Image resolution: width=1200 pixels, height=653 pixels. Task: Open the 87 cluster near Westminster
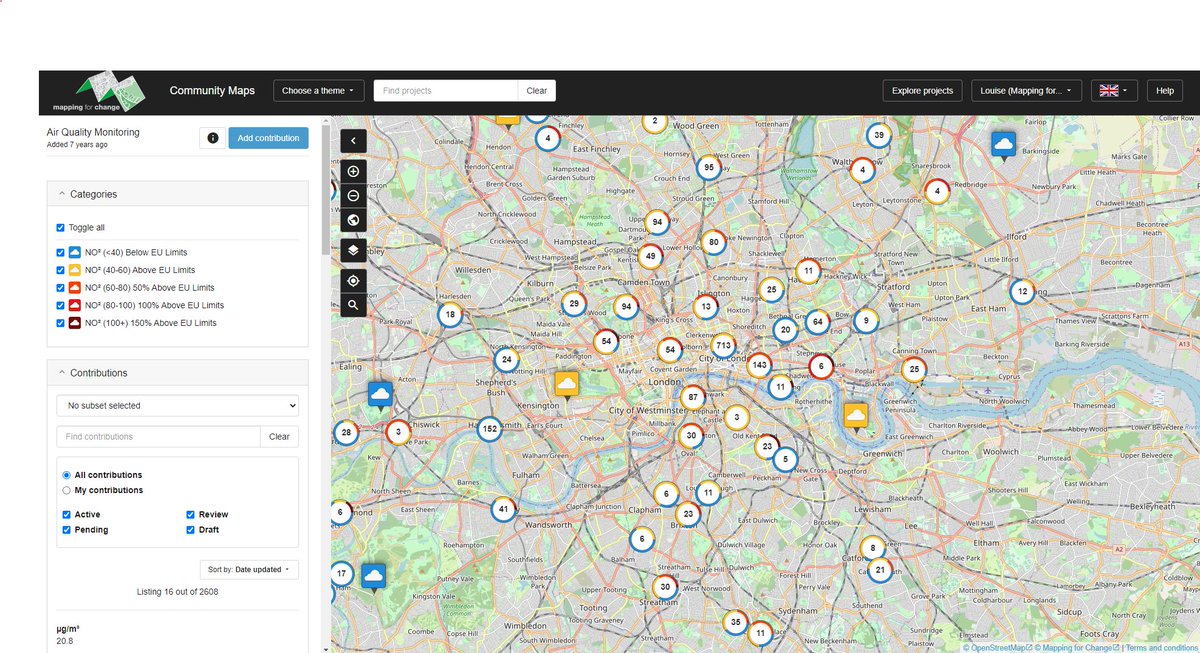pos(692,397)
